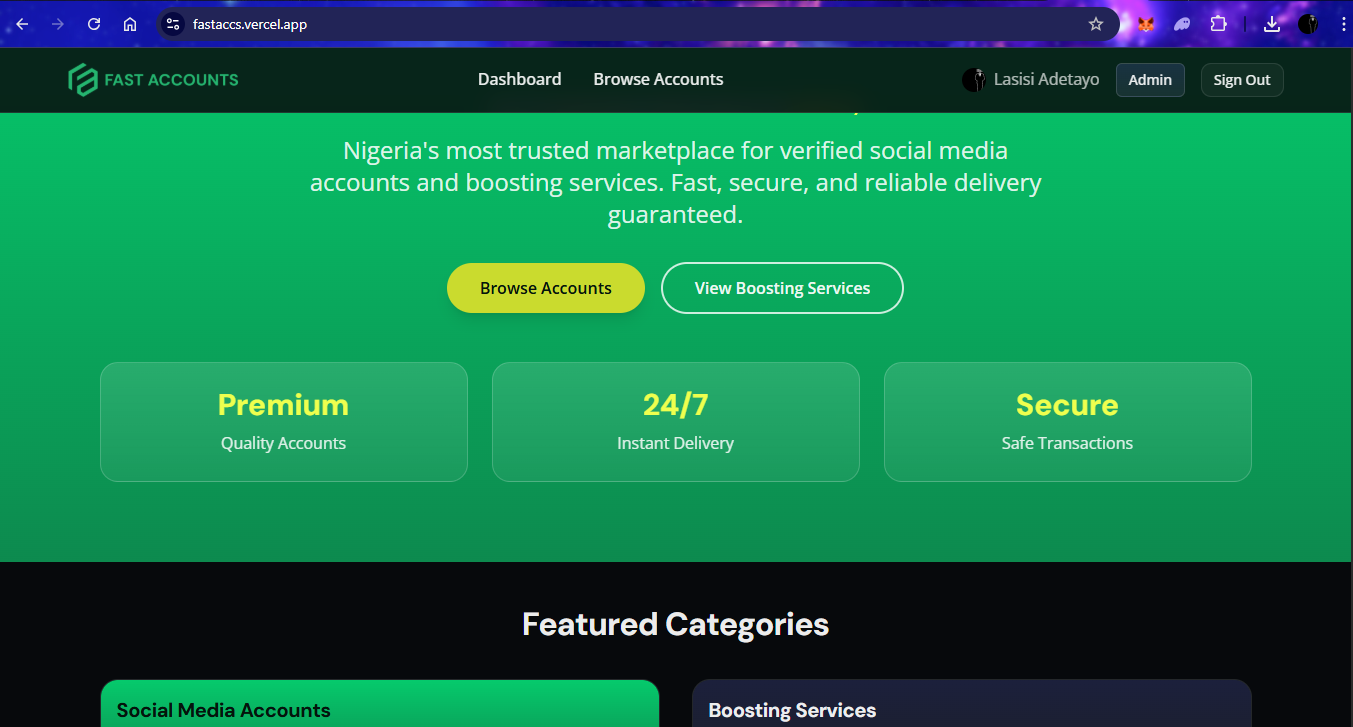Screen dimensions: 1353x727
Task: View site information icon in address bar
Action: pos(172,24)
